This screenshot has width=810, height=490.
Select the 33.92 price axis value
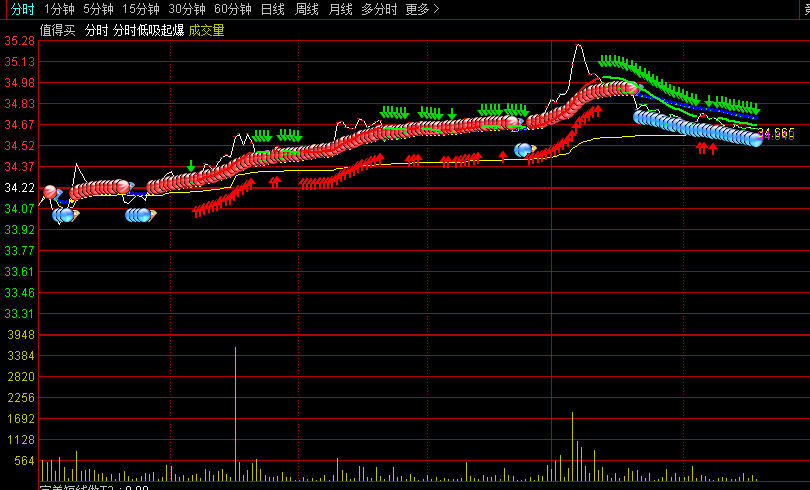(x=19, y=230)
